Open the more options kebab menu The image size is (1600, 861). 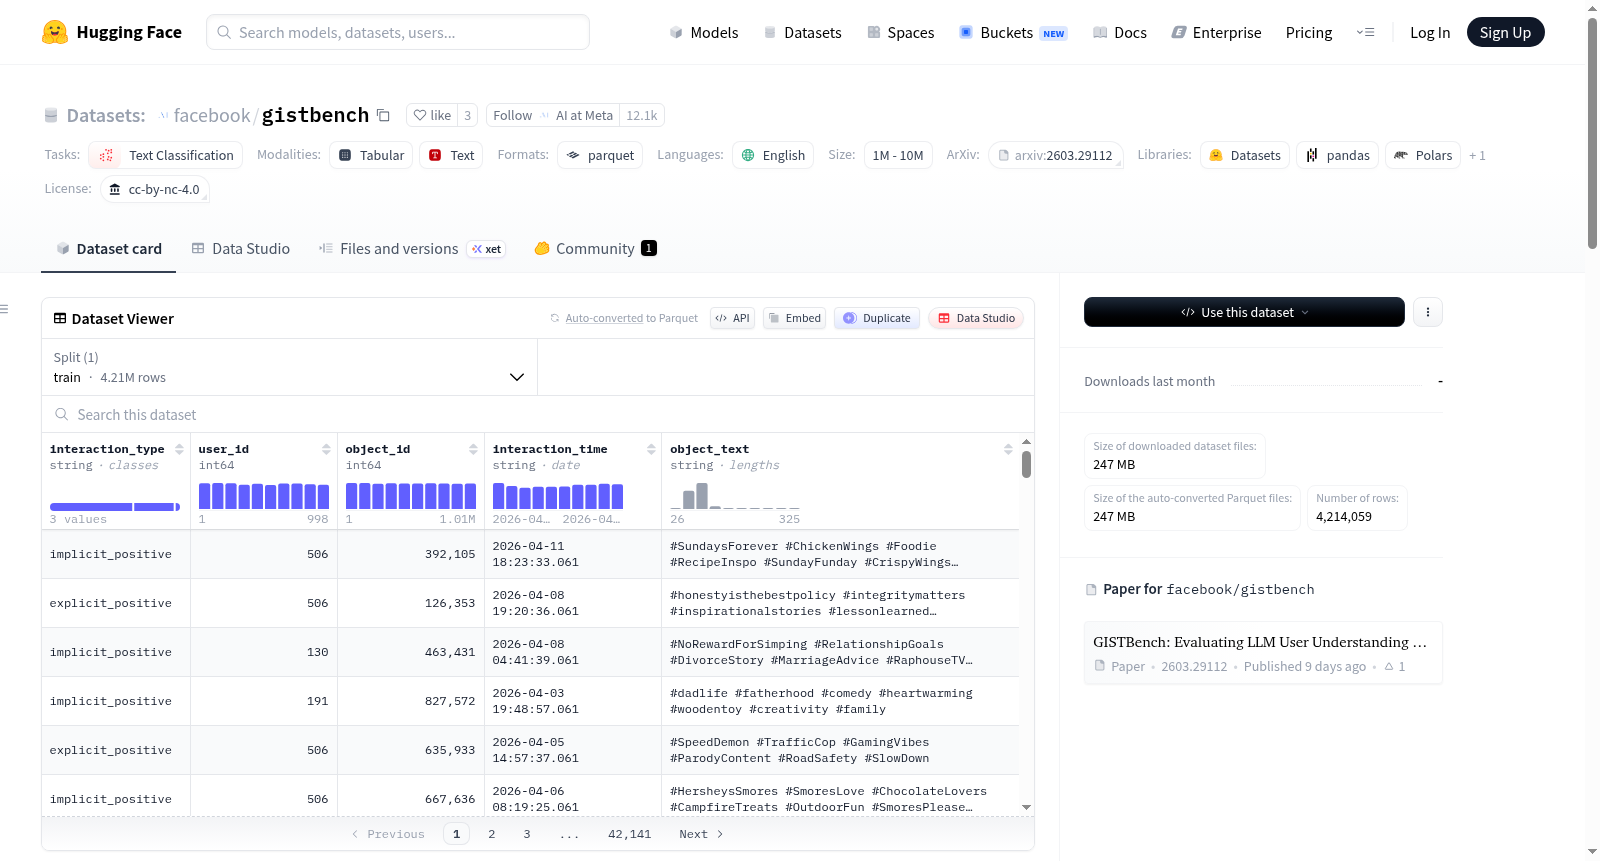(x=1428, y=312)
